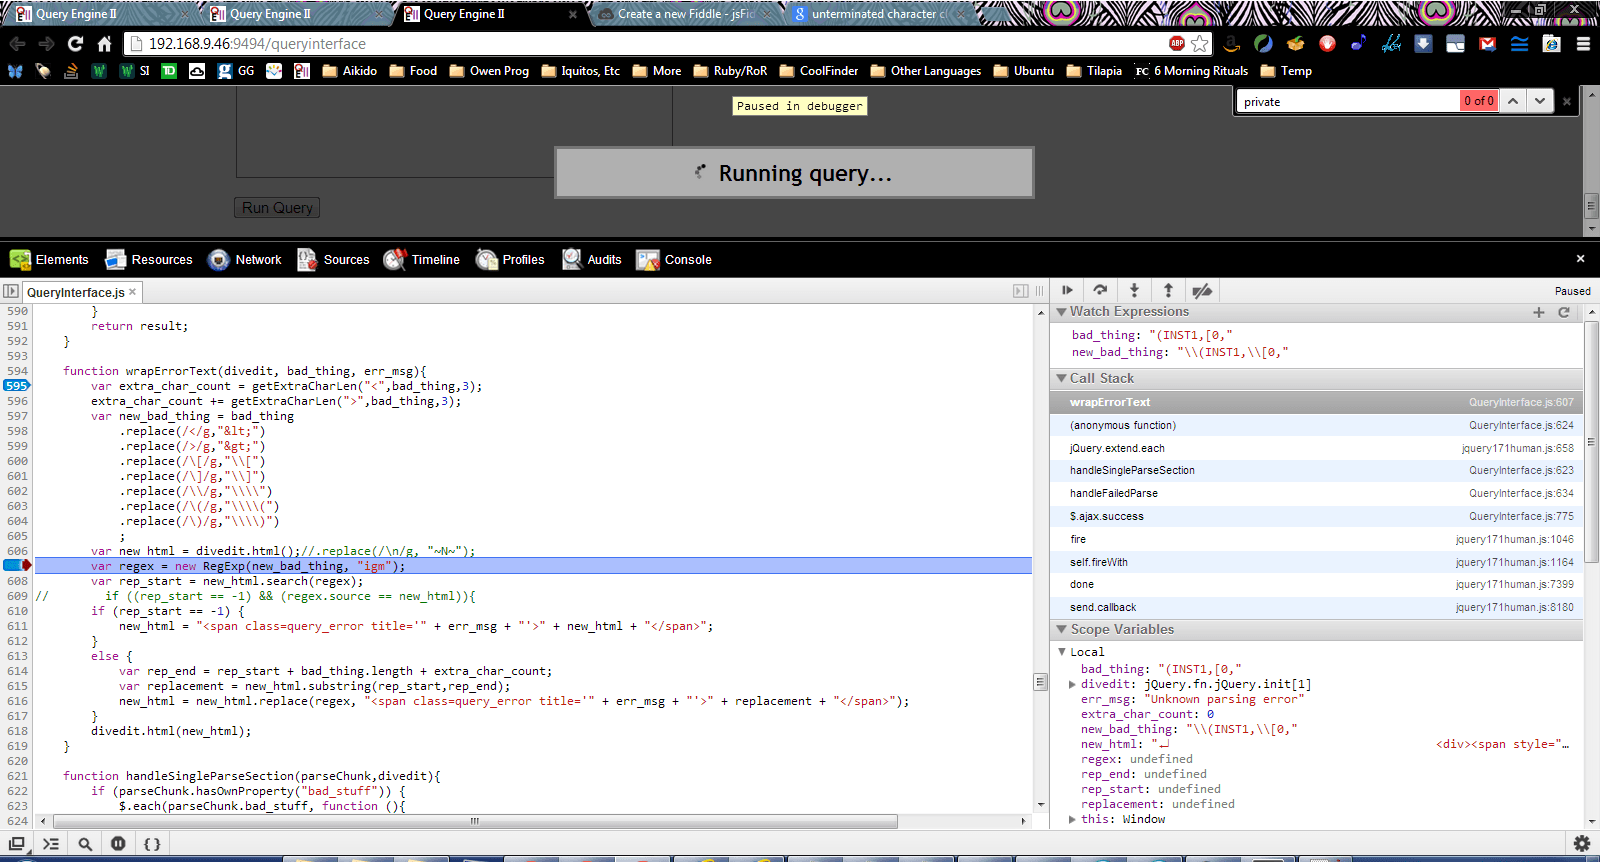Add a watch expression with plus icon
The width and height of the screenshot is (1600, 862).
point(1539,312)
